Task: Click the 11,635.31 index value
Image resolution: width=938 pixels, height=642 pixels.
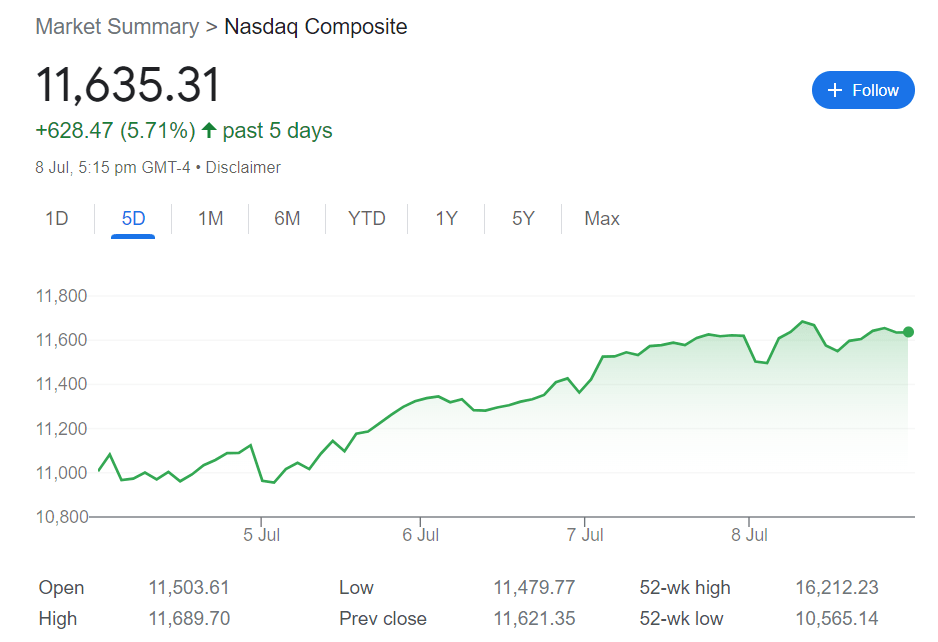Action: coord(128,85)
